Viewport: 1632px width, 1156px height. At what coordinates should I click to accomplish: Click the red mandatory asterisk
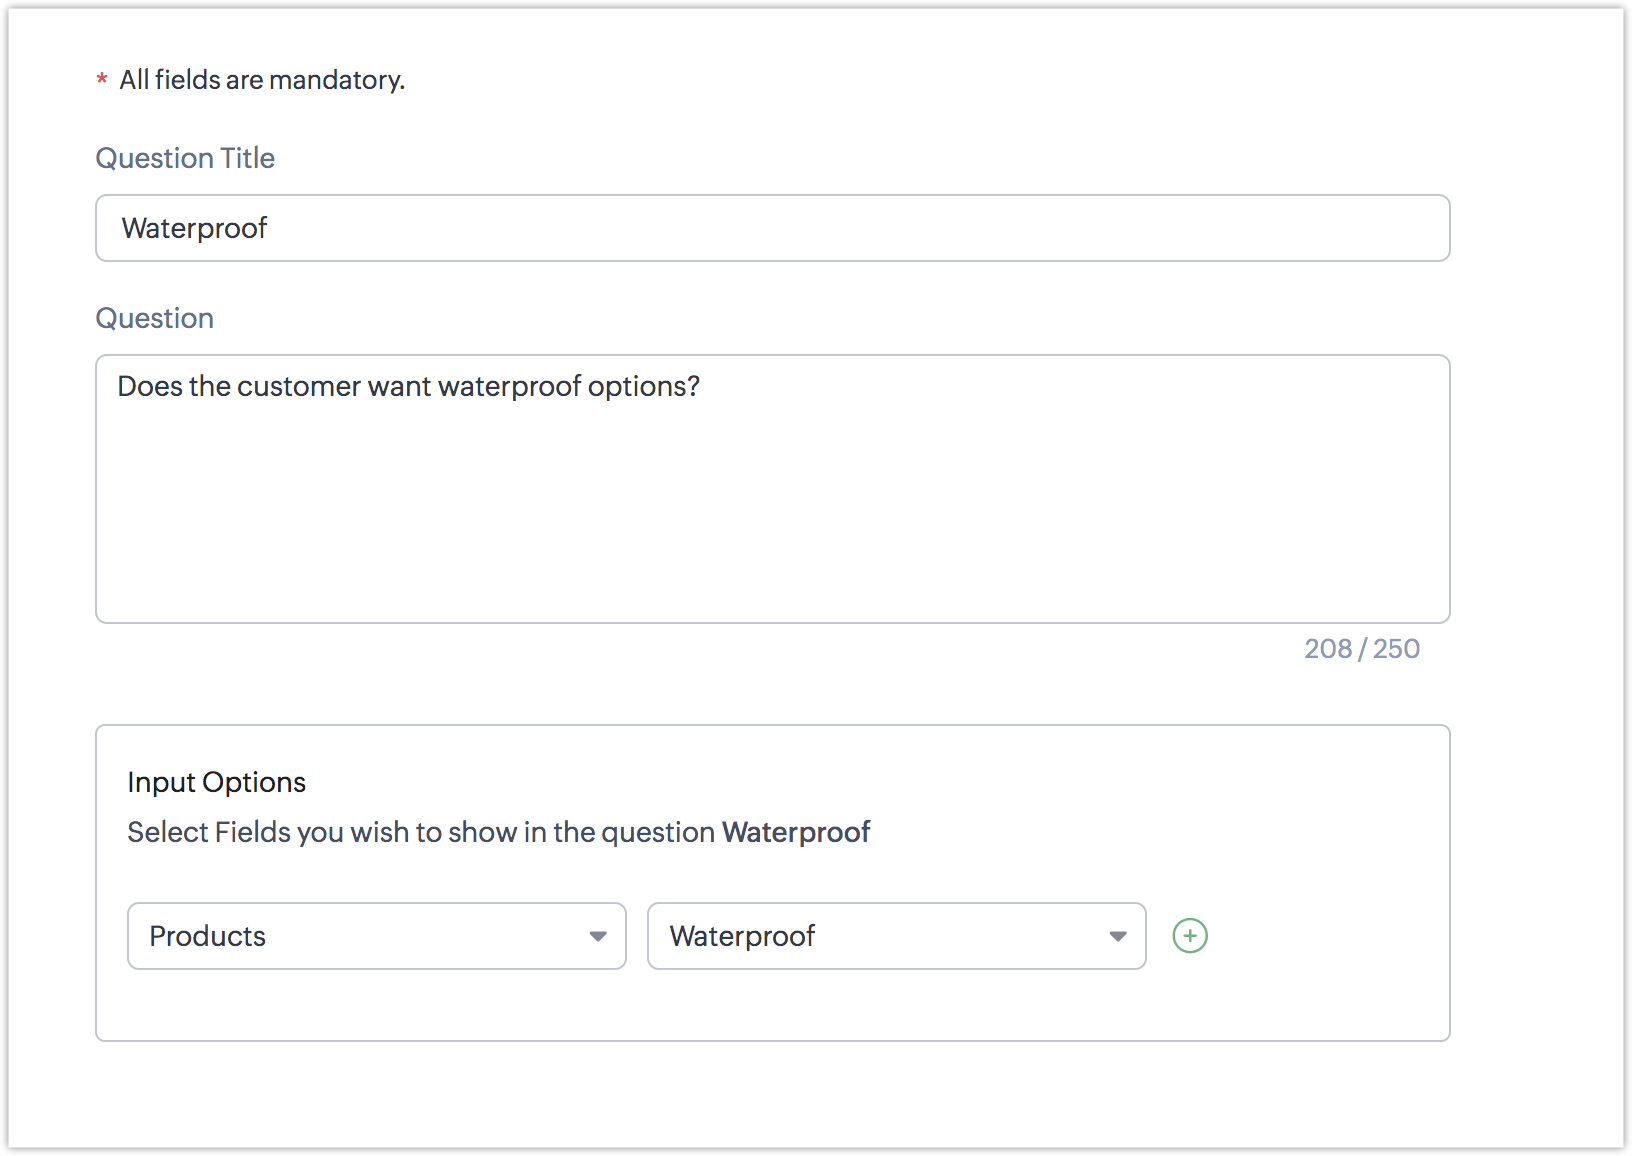[102, 80]
